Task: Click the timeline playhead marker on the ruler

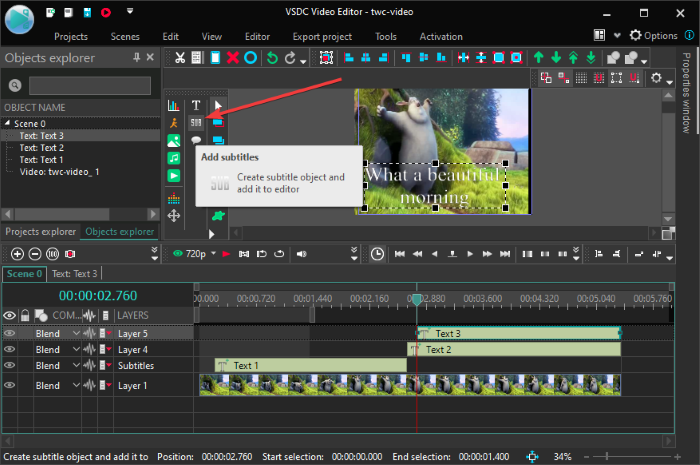Action: pyautogui.click(x=417, y=299)
